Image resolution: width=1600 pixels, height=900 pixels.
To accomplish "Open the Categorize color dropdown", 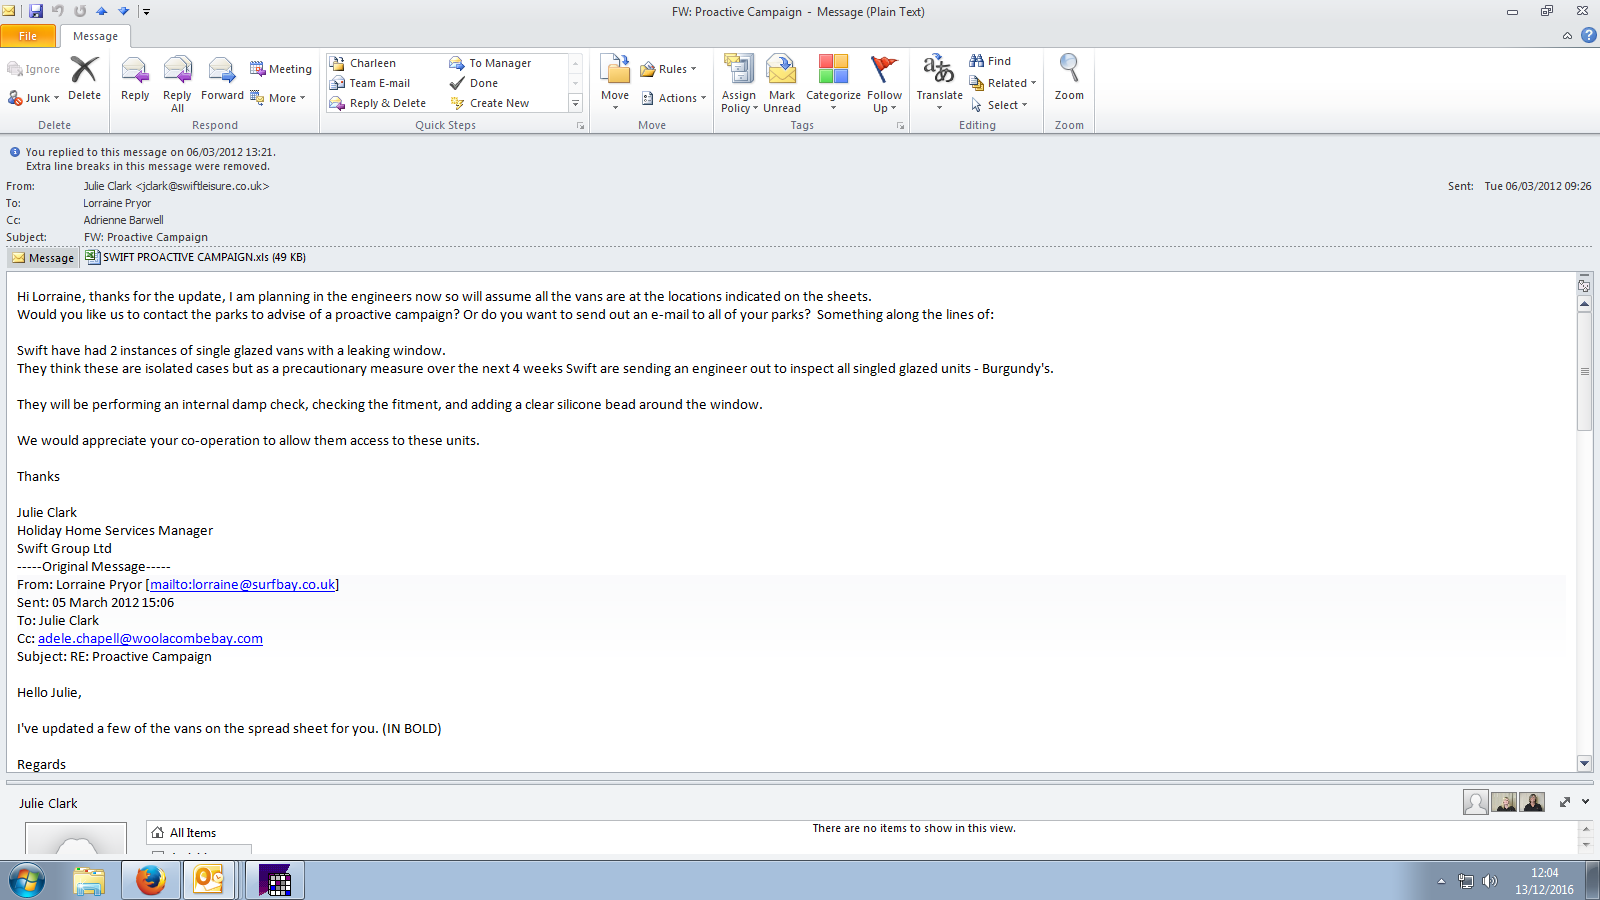I will pyautogui.click(x=833, y=83).
